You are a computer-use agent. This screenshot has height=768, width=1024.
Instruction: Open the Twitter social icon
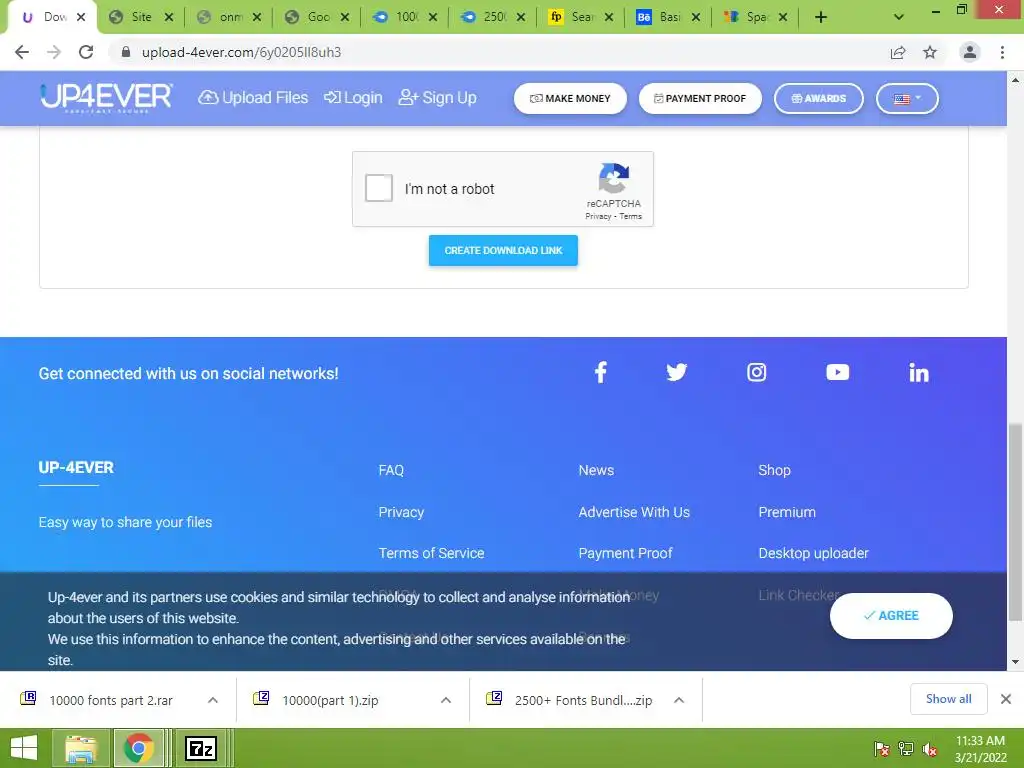(x=677, y=372)
